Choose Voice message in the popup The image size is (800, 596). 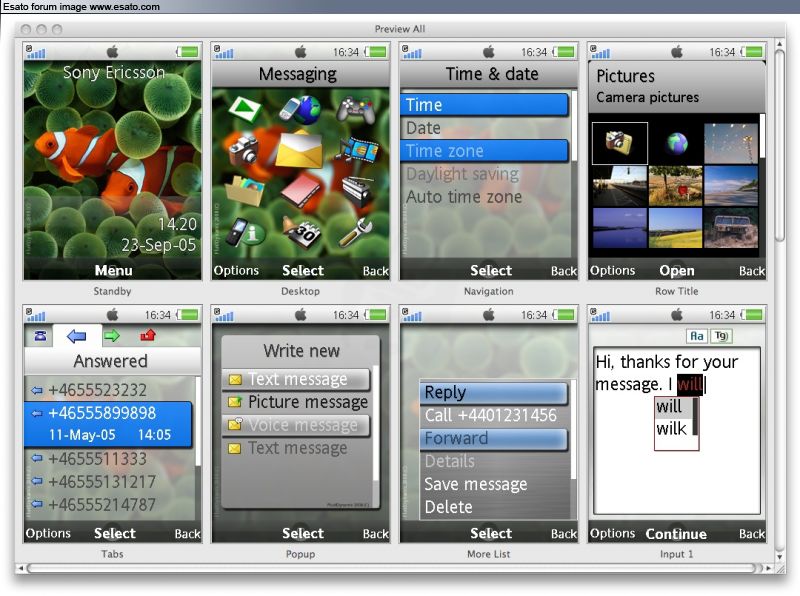[296, 425]
